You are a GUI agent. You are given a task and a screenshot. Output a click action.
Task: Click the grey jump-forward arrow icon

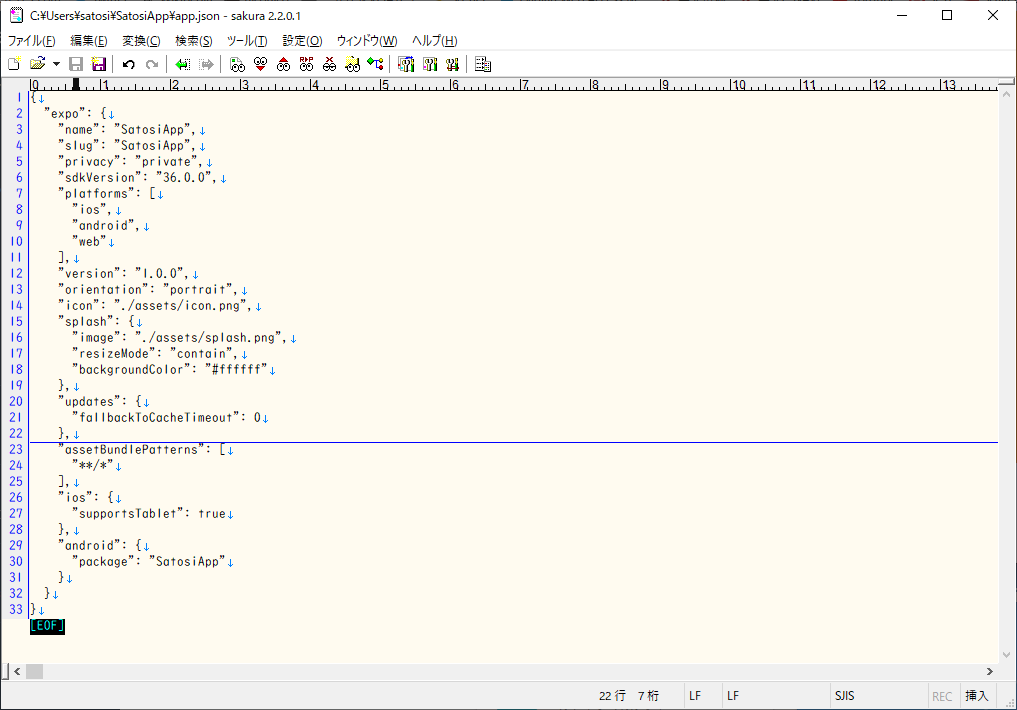point(206,64)
